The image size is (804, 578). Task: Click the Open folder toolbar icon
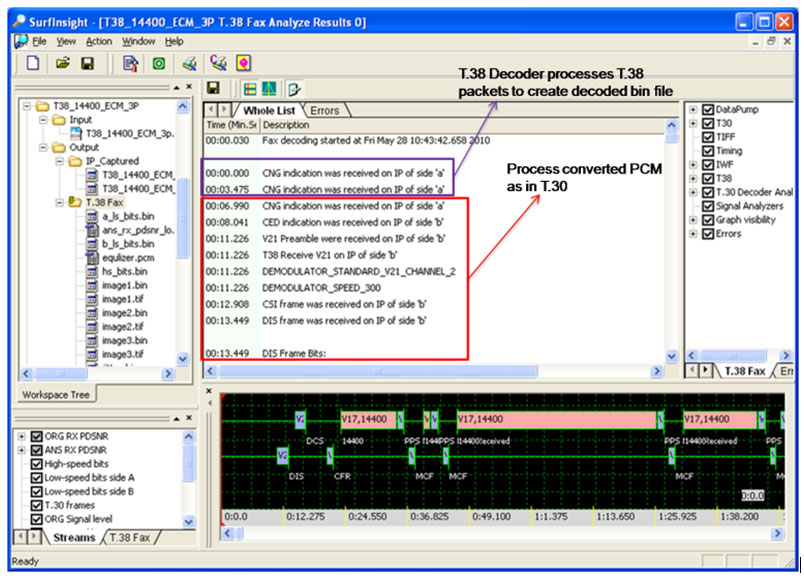click(x=62, y=64)
